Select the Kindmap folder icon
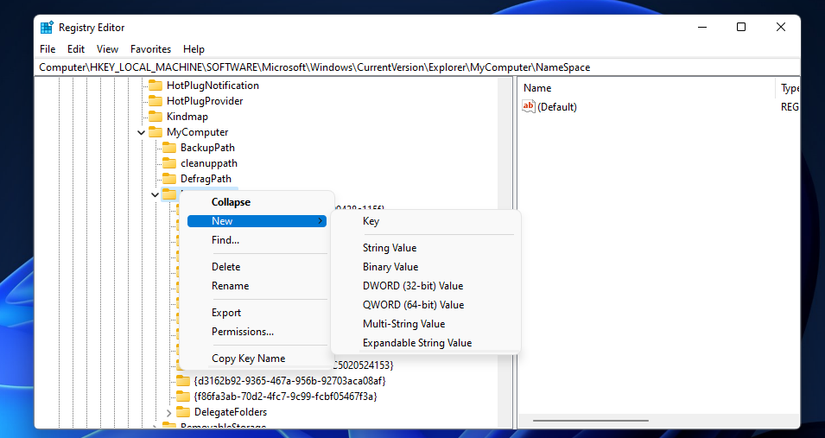Viewport: 825px width, 438px height. (155, 116)
